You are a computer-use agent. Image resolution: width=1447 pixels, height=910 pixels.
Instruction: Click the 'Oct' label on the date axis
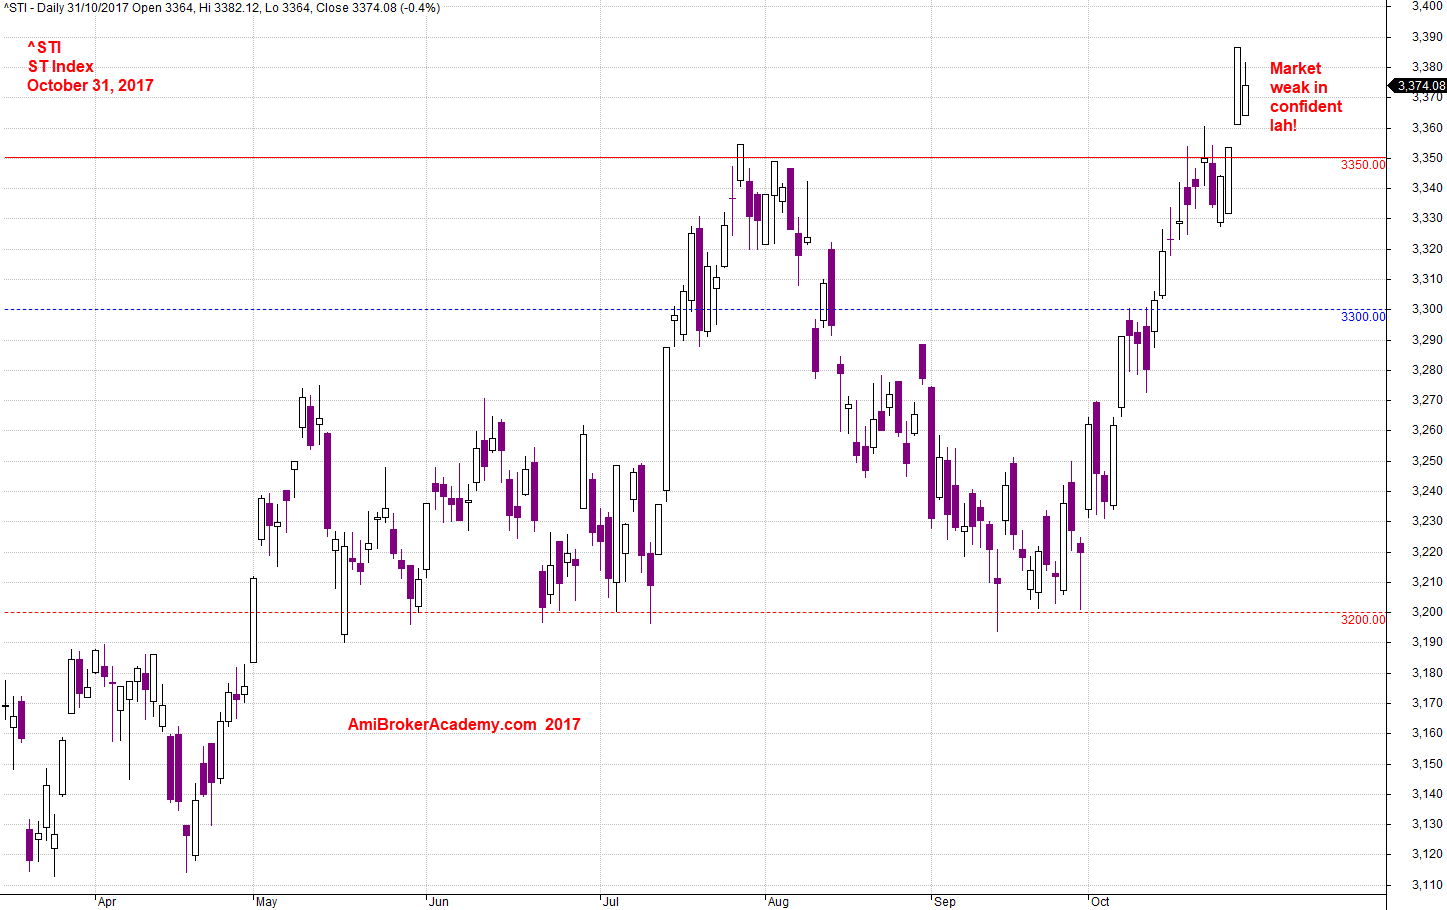tap(1100, 902)
